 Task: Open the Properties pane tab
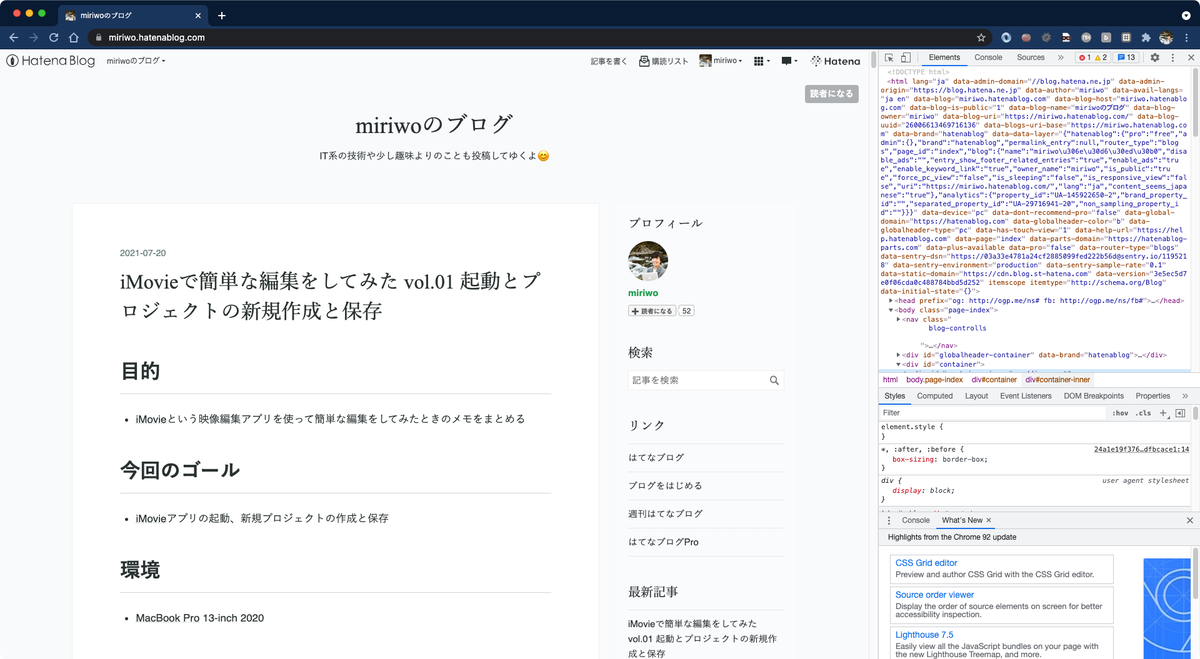[1153, 396]
